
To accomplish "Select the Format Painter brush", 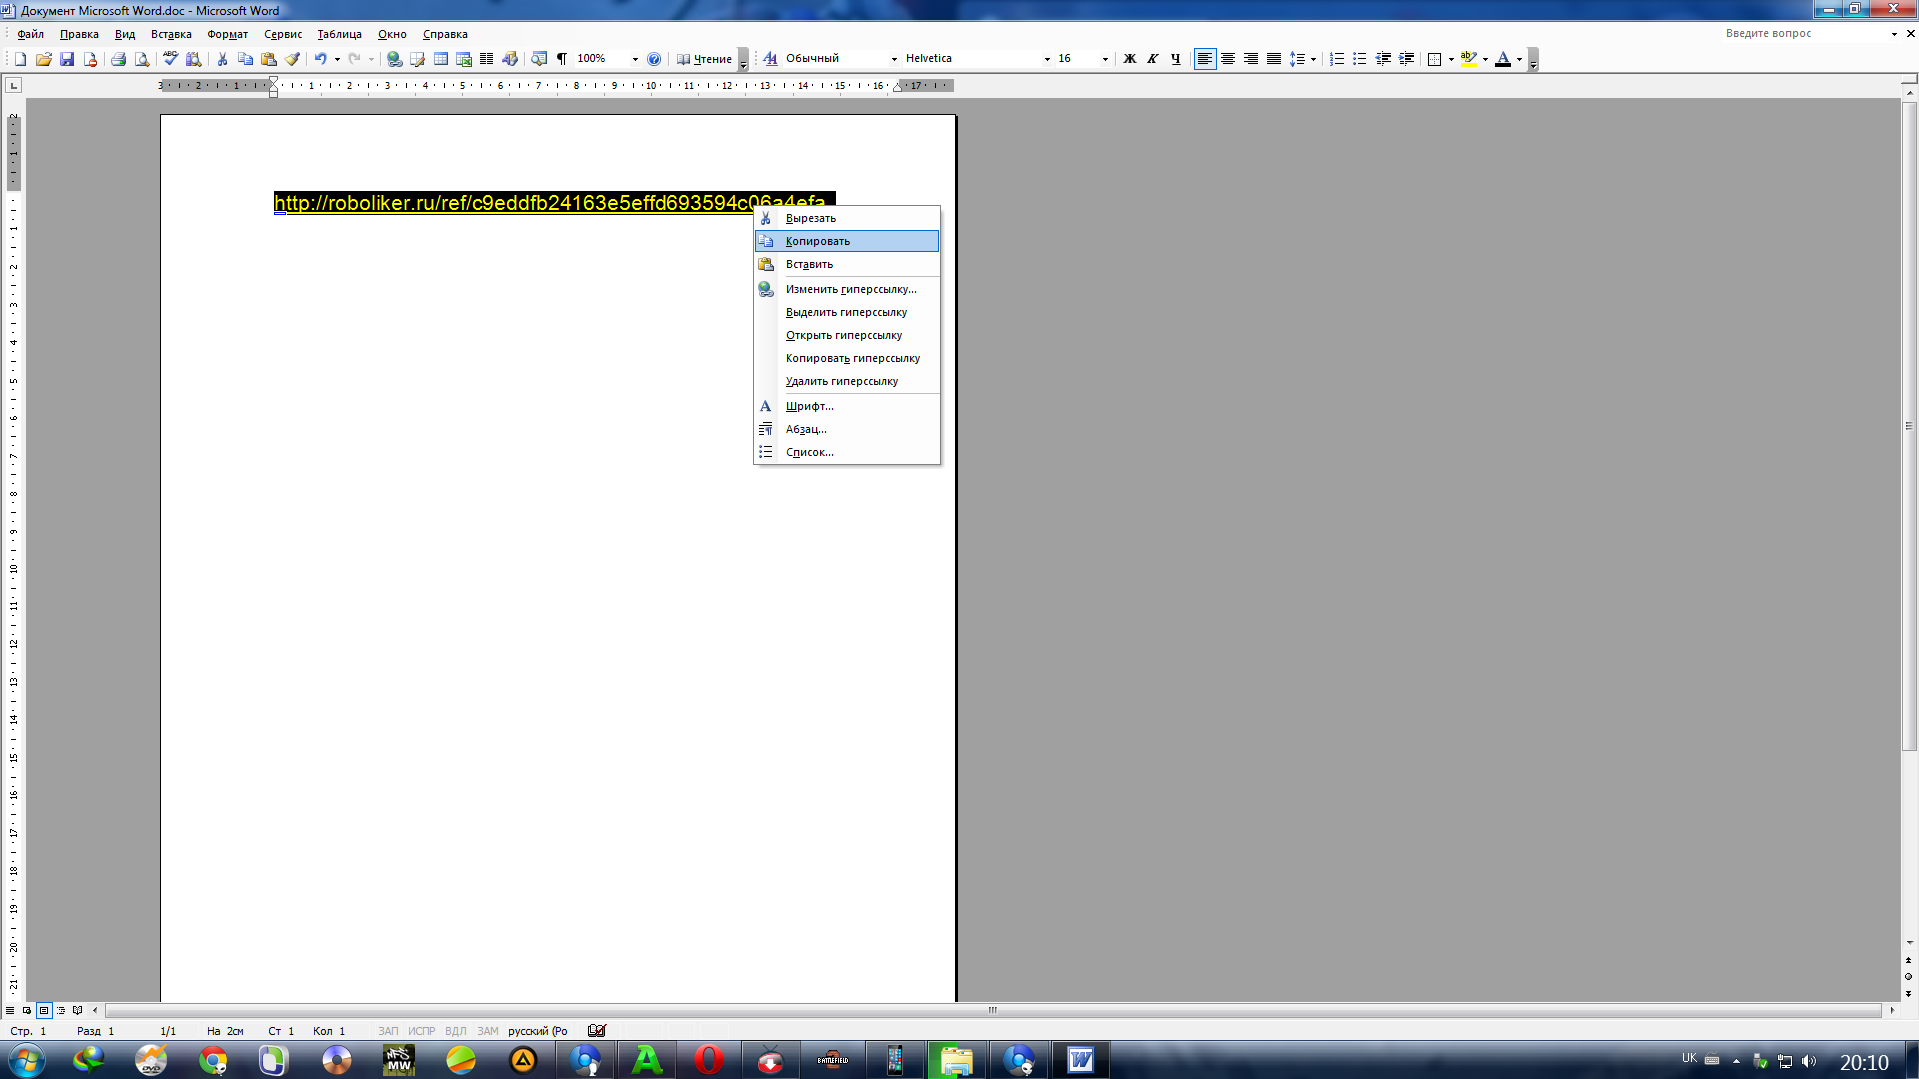I will (292, 59).
